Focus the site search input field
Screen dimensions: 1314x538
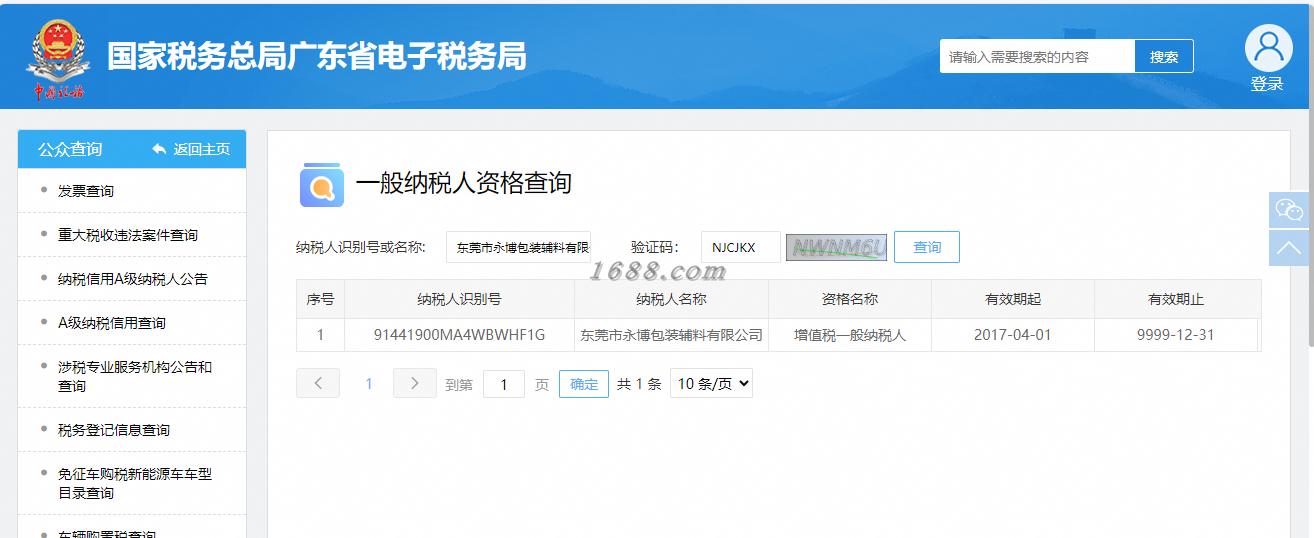(1037, 57)
